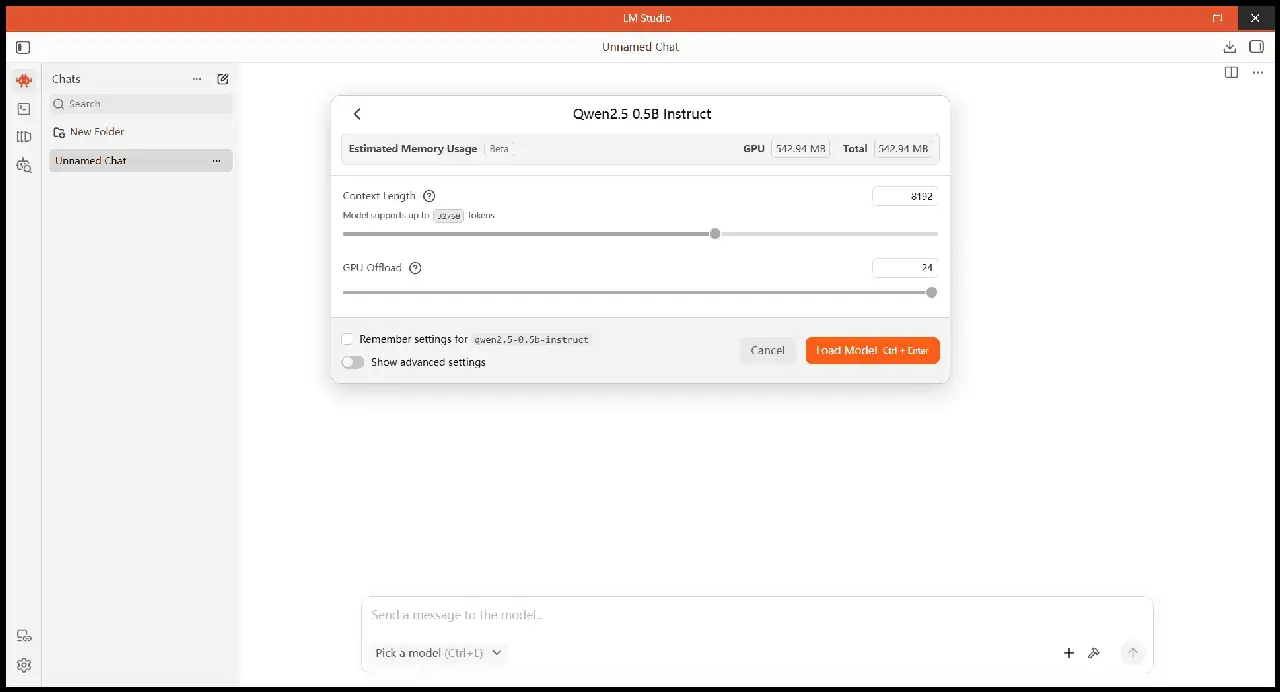The height and width of the screenshot is (692, 1280).
Task: Check Remember settings for qwen2.5-0.5b-instruct
Action: (x=347, y=339)
